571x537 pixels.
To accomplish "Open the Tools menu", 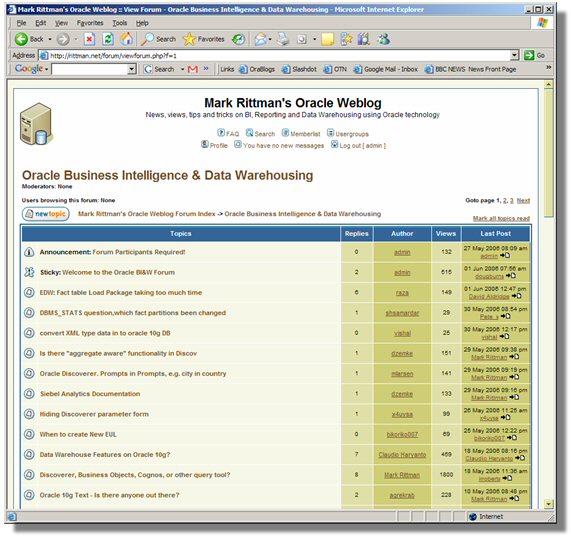I will coord(119,23).
